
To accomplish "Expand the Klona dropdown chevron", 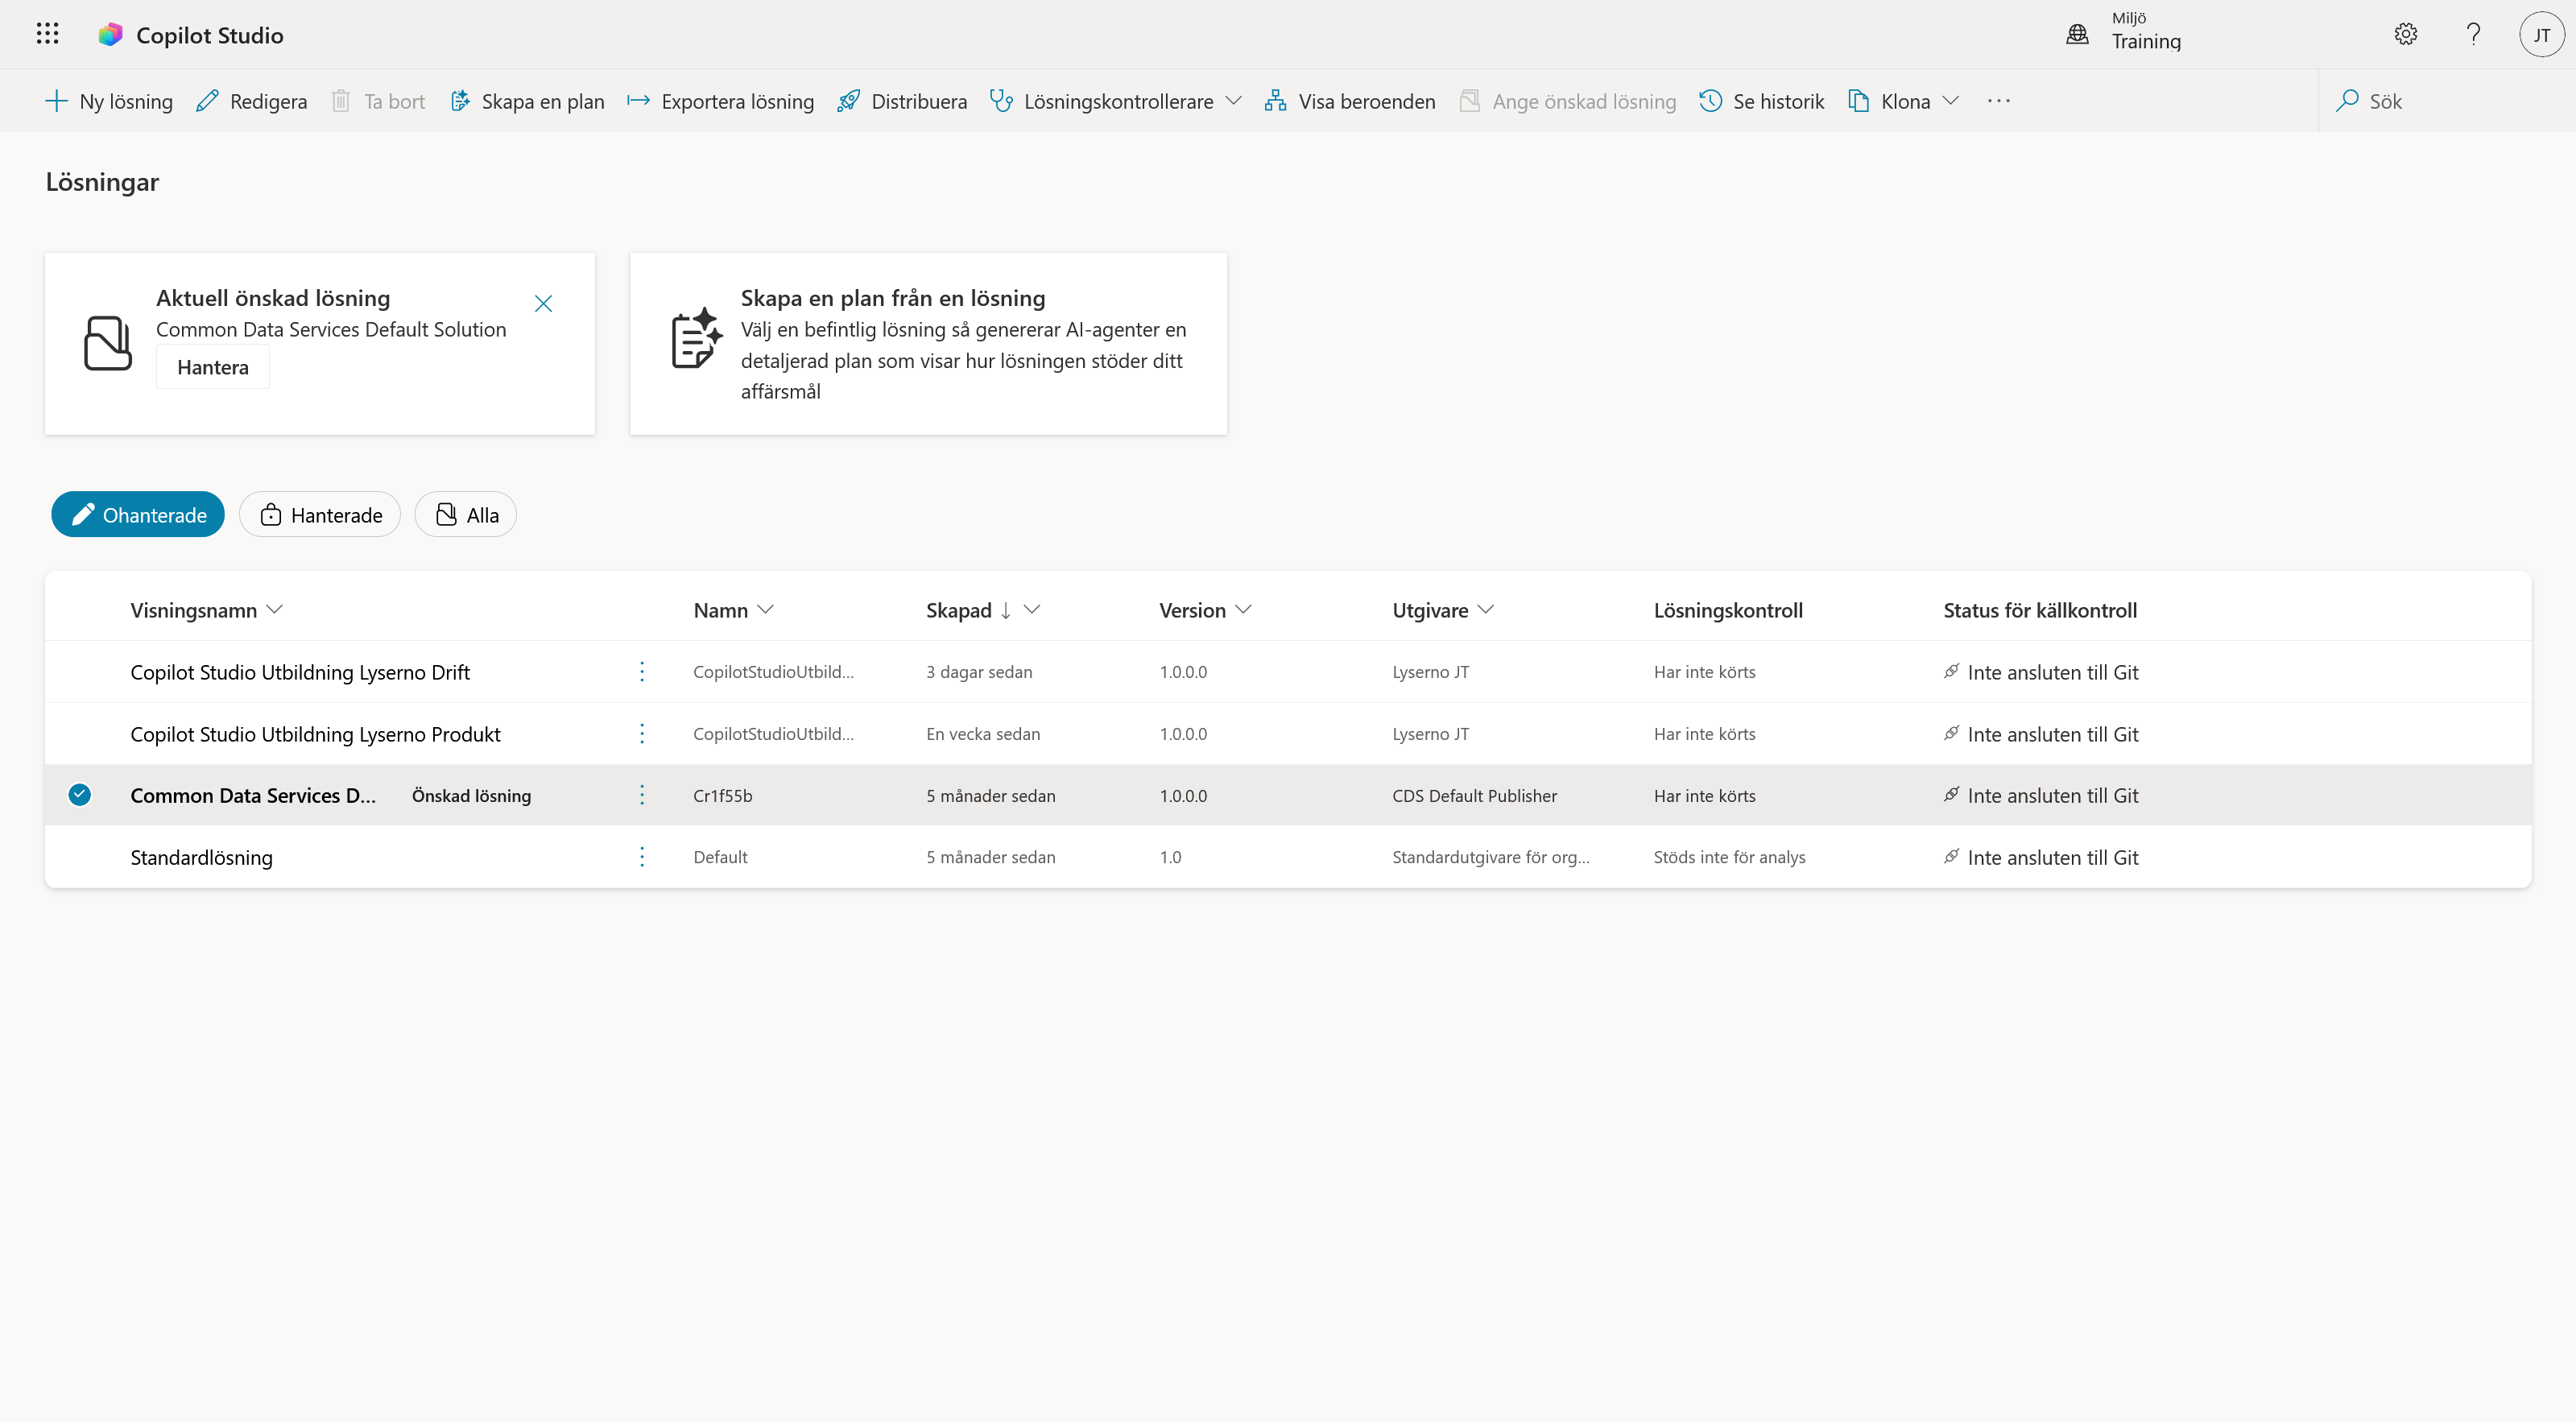I will pyautogui.click(x=1950, y=101).
